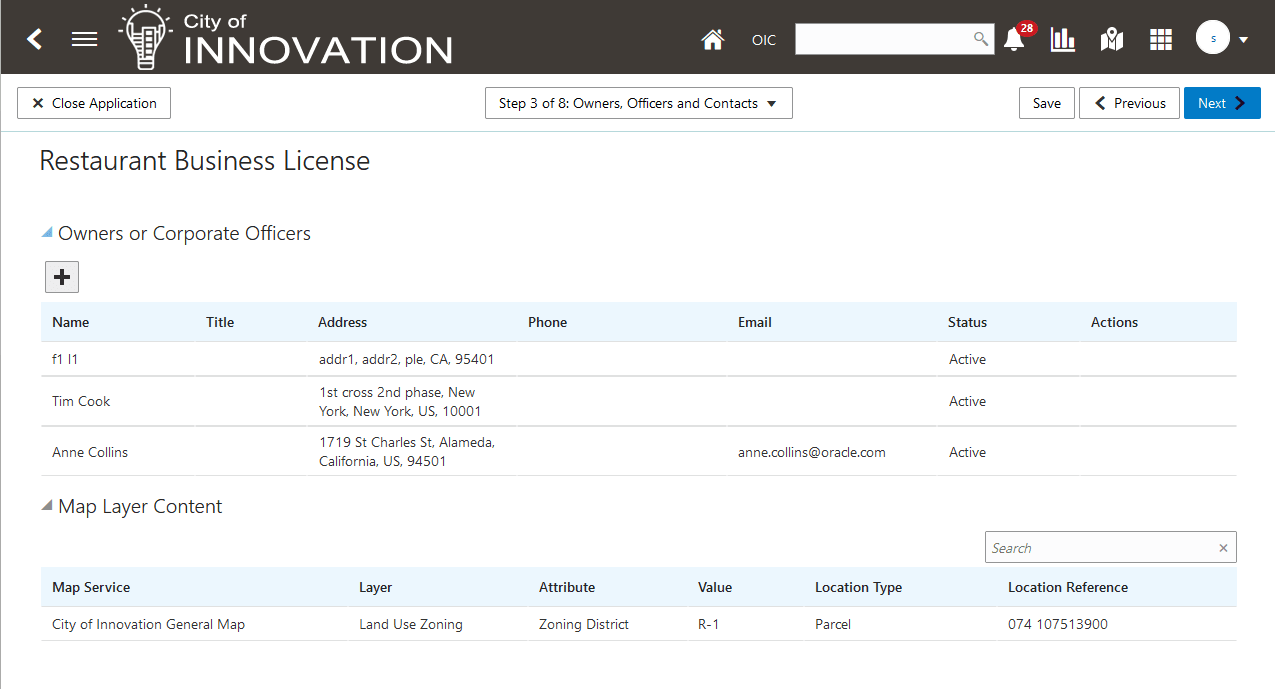The width and height of the screenshot is (1275, 689).
Task: Collapse the Map Layer Content section
Action: 47,505
